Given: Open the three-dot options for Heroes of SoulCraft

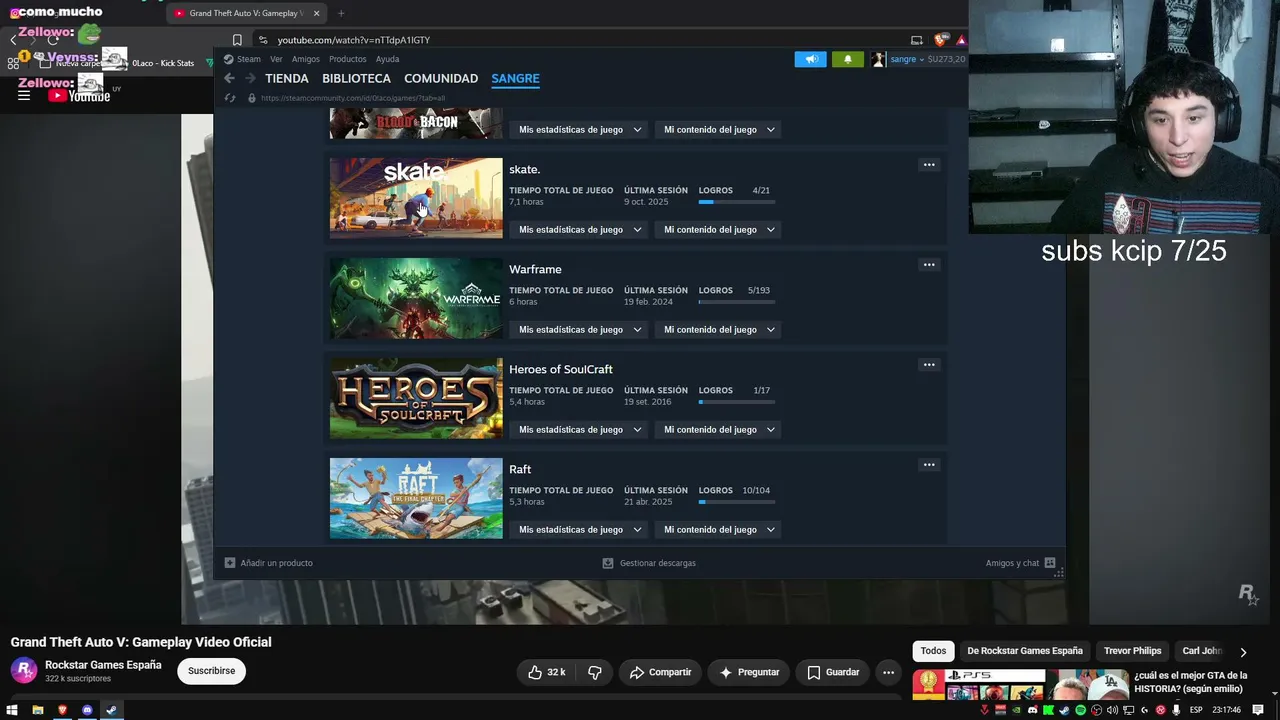Looking at the screenshot, I should point(929,365).
